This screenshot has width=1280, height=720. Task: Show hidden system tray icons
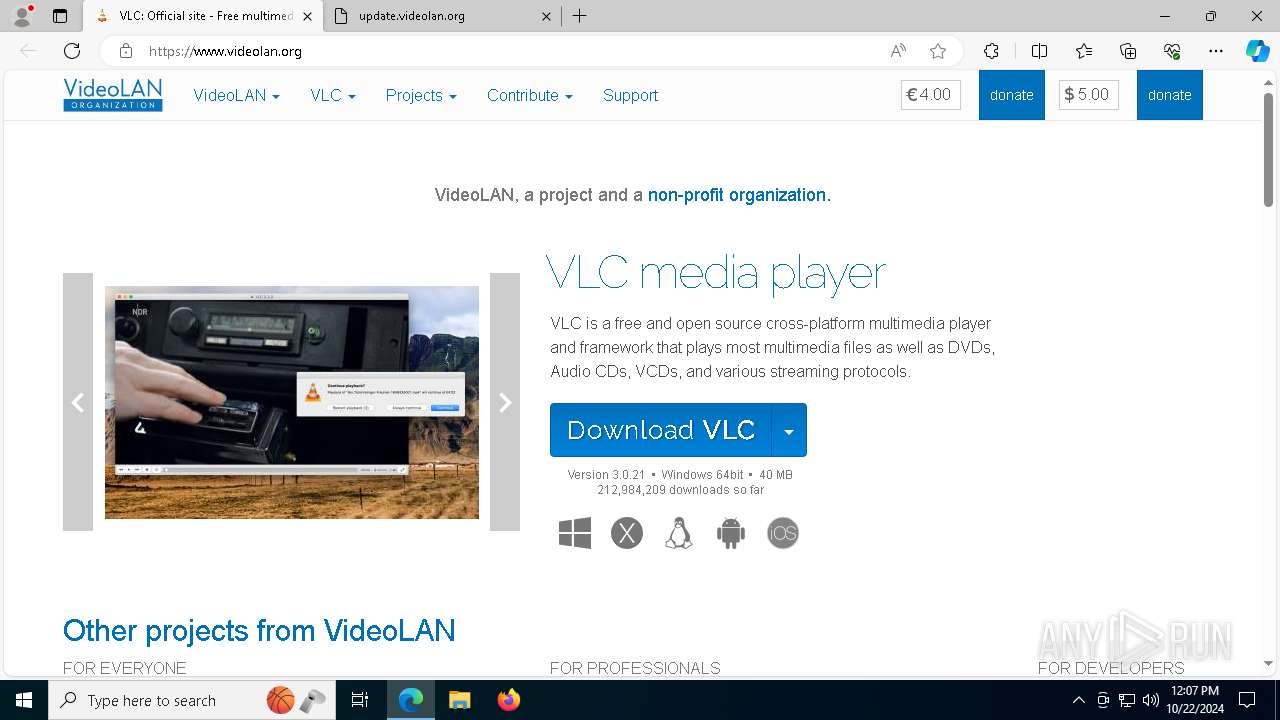pos(1078,700)
